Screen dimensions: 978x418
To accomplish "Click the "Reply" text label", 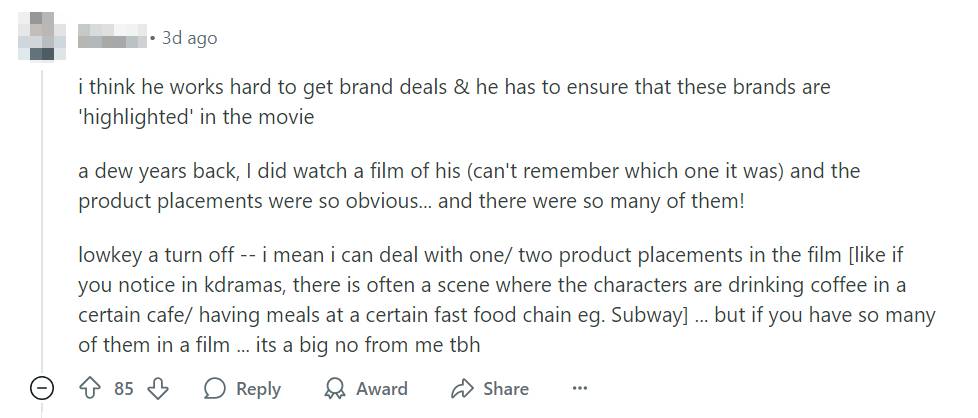I will [258, 388].
